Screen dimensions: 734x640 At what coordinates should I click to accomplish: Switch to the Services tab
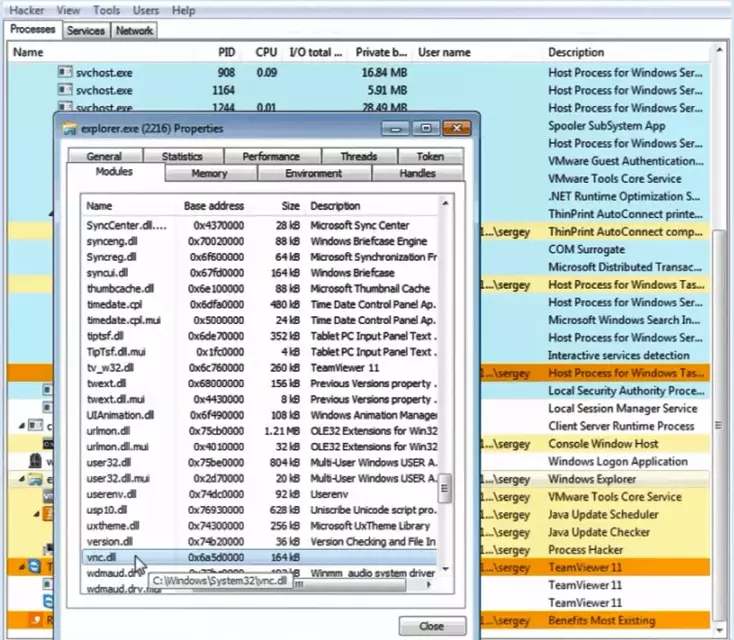tap(86, 31)
